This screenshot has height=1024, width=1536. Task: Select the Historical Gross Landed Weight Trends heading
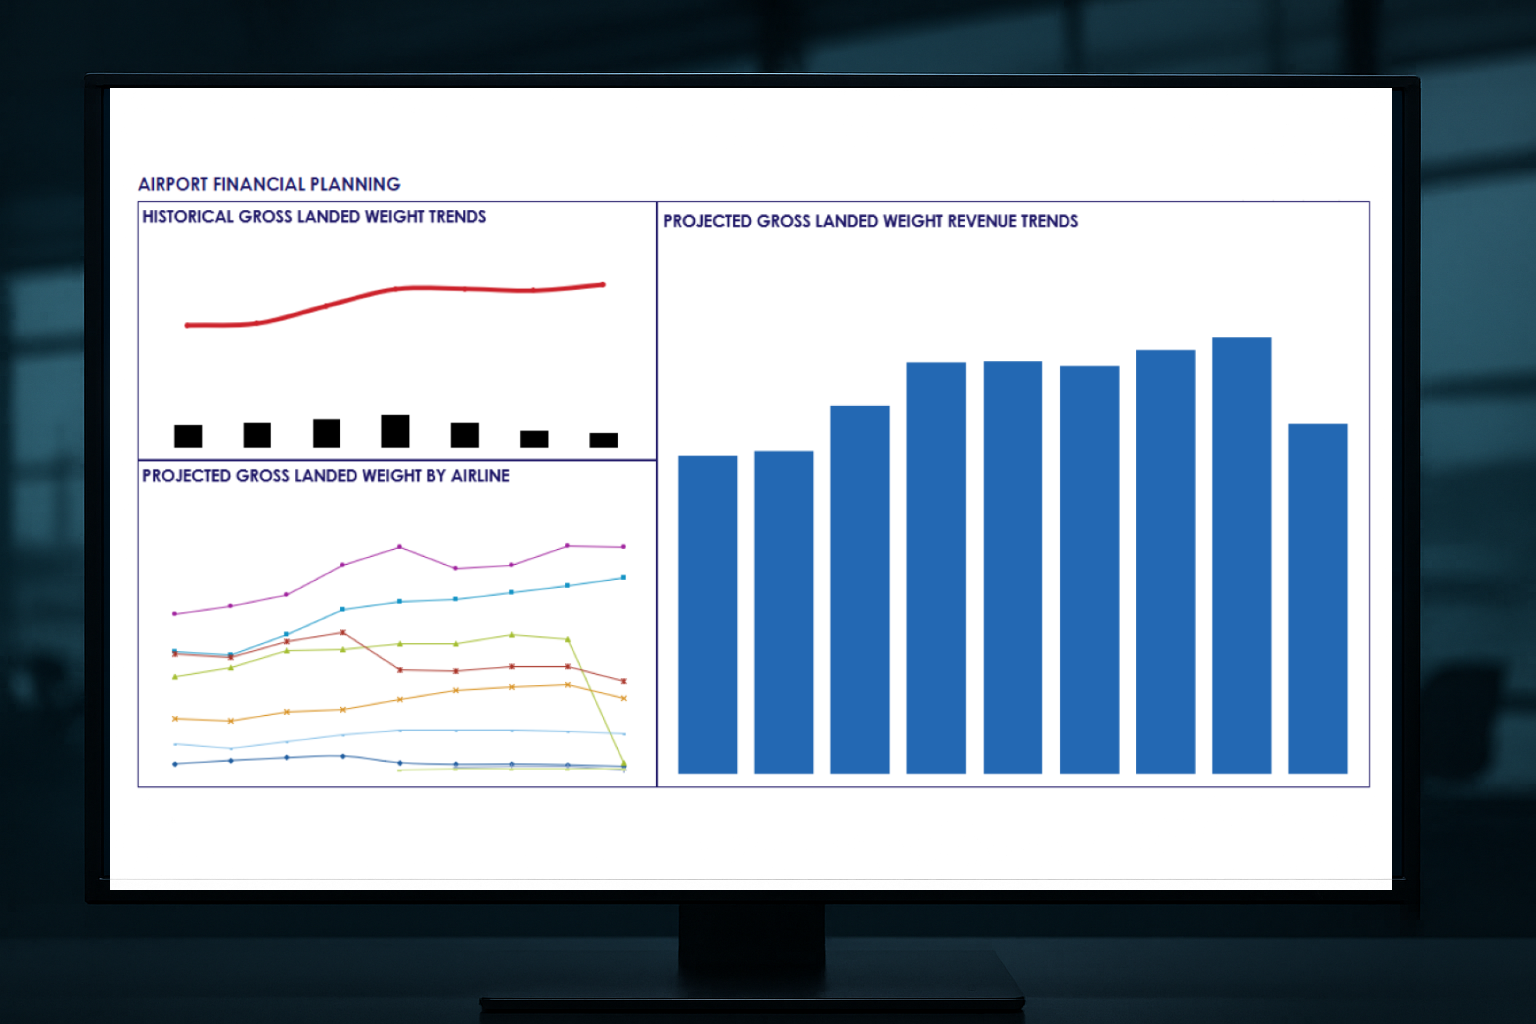click(314, 217)
